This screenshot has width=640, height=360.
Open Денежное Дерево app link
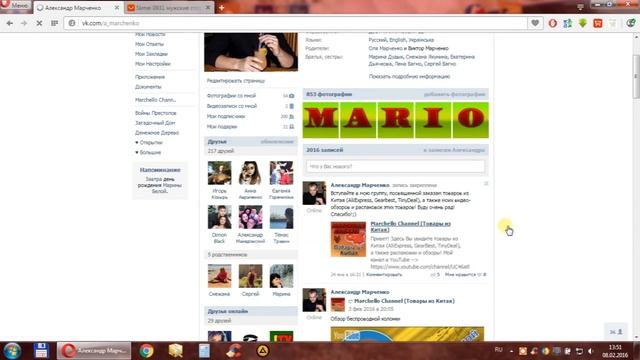pyautogui.click(x=157, y=133)
